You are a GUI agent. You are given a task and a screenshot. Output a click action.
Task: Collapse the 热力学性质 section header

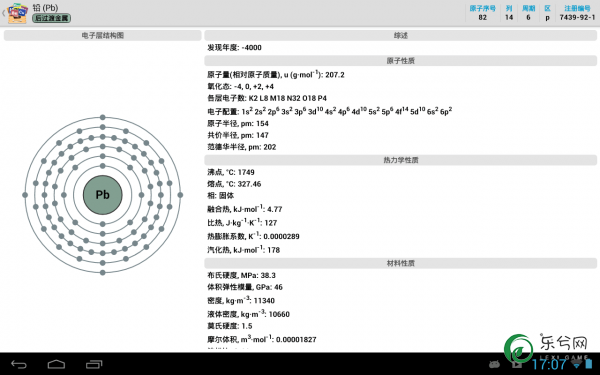click(401, 160)
